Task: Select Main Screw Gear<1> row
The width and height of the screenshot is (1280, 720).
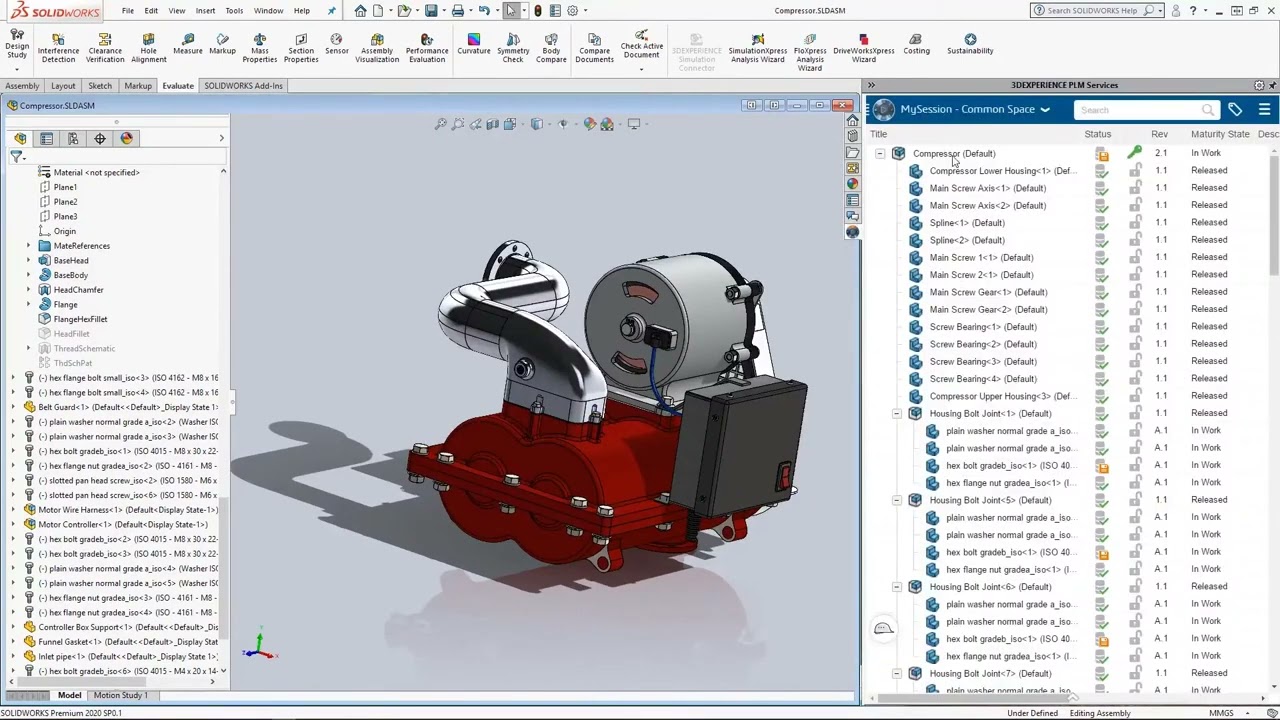Action: 988,292
